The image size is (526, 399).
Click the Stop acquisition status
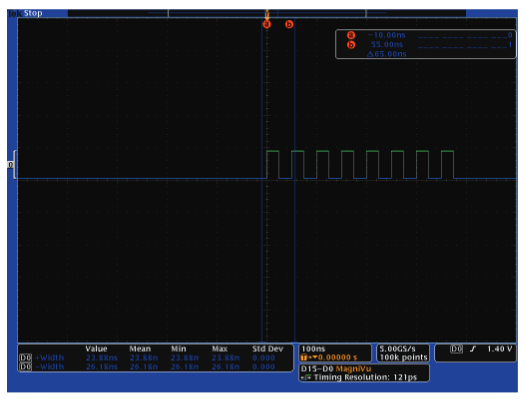(33, 13)
